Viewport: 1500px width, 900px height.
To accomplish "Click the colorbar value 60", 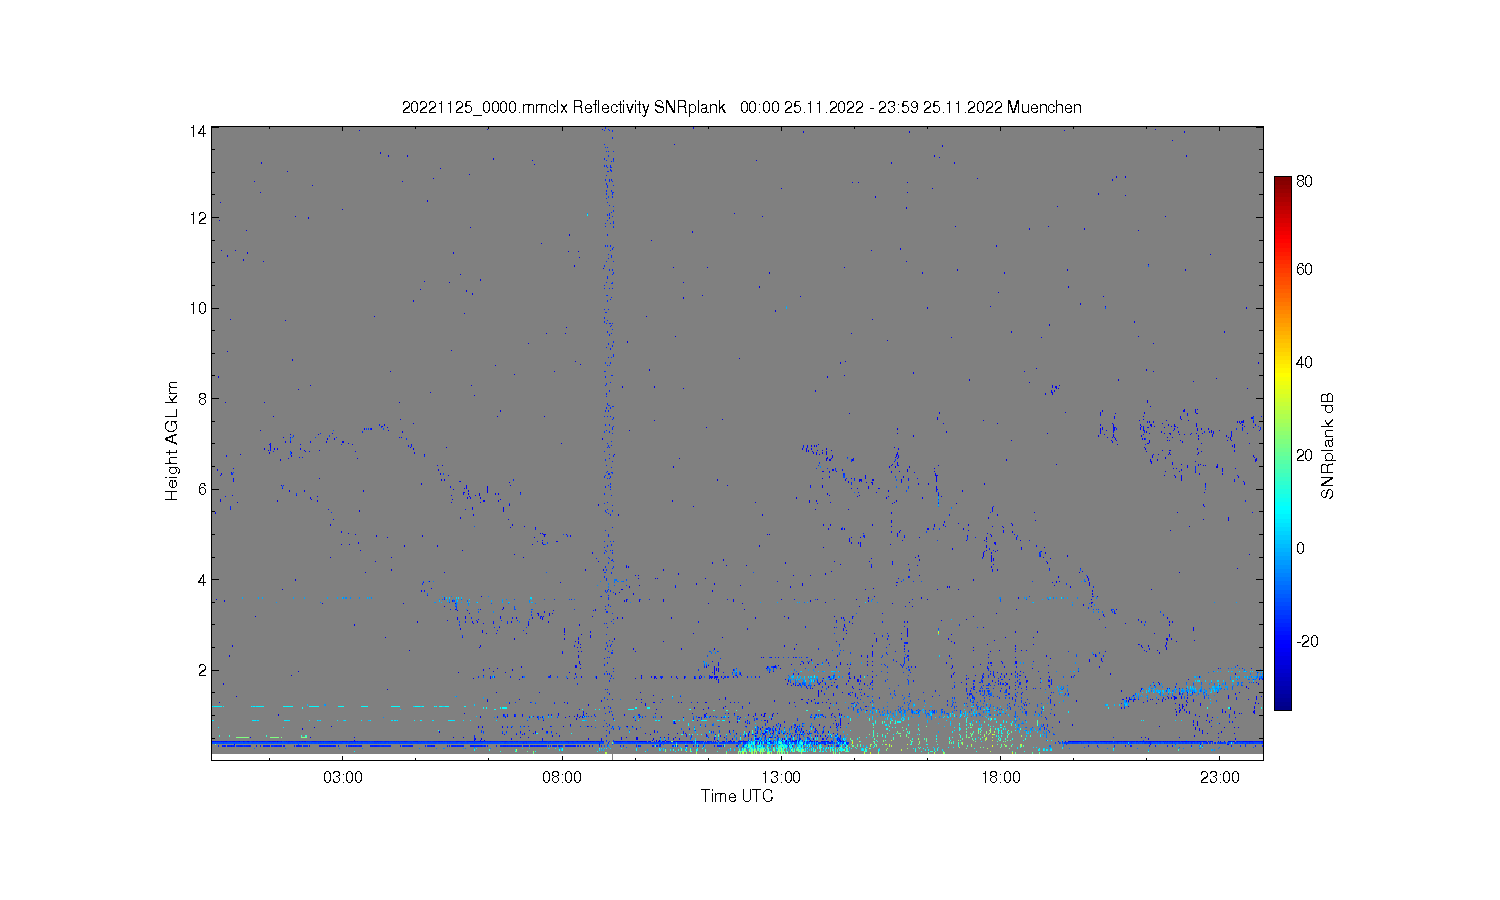I will coord(1304,269).
